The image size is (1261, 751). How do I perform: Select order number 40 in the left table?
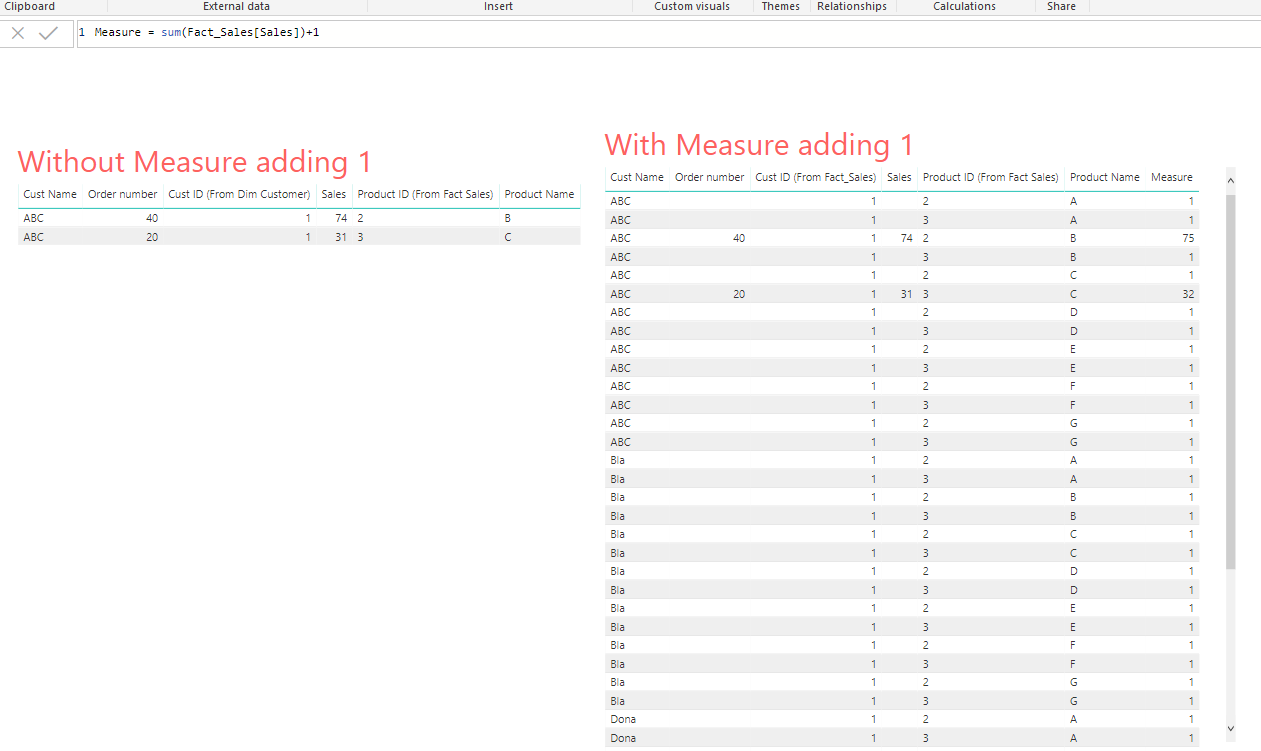(x=152, y=218)
